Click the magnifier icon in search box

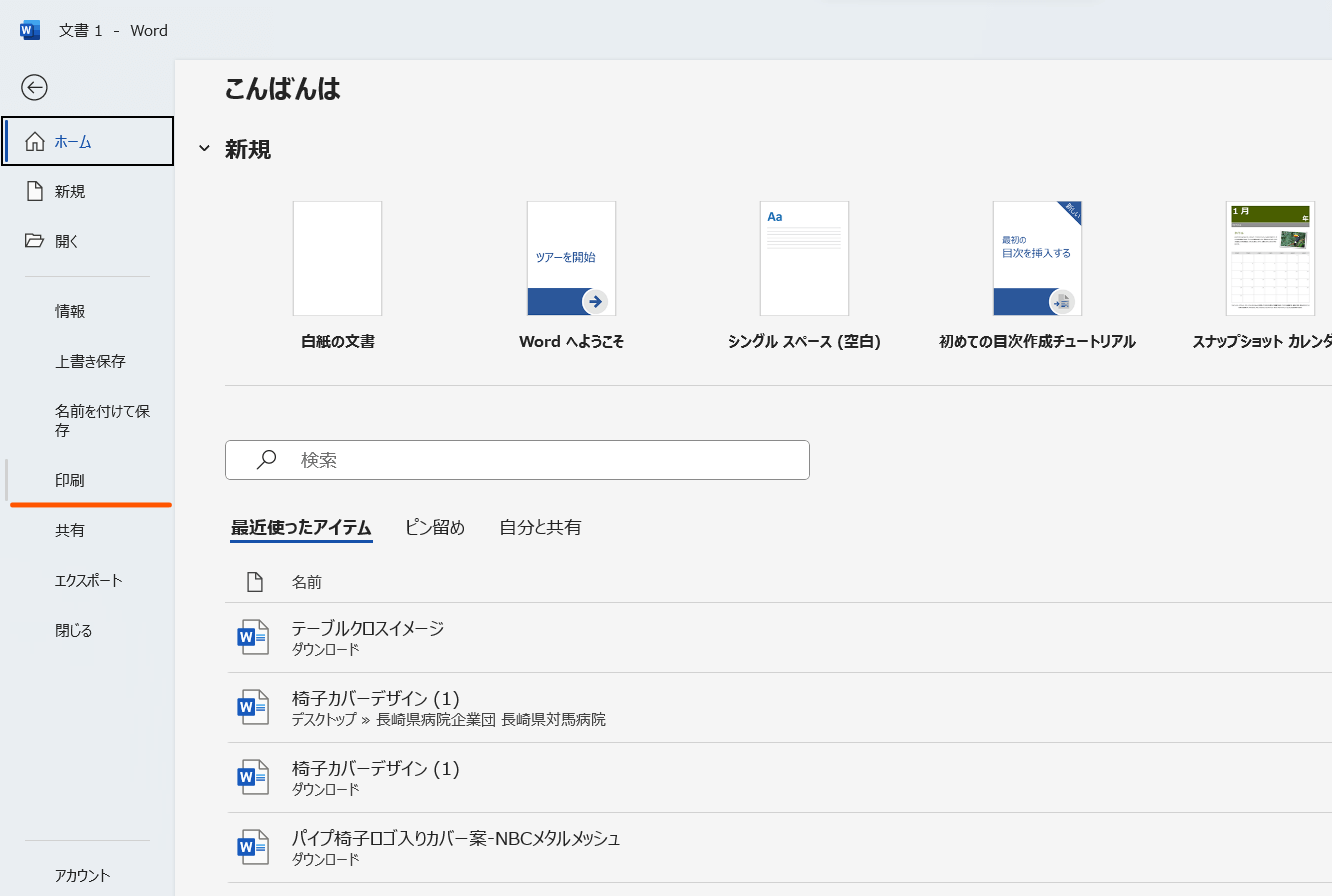point(266,460)
